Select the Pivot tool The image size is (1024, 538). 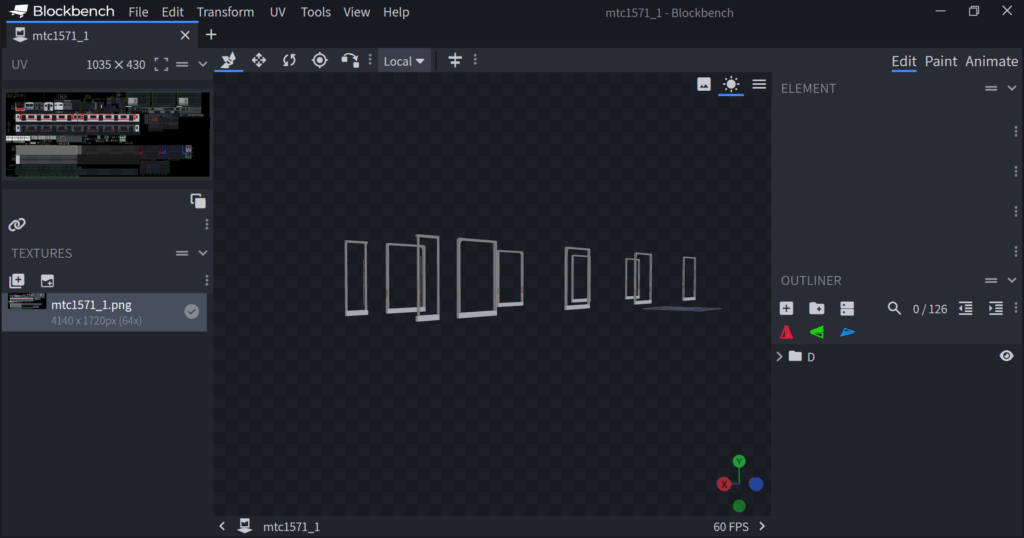click(x=320, y=61)
